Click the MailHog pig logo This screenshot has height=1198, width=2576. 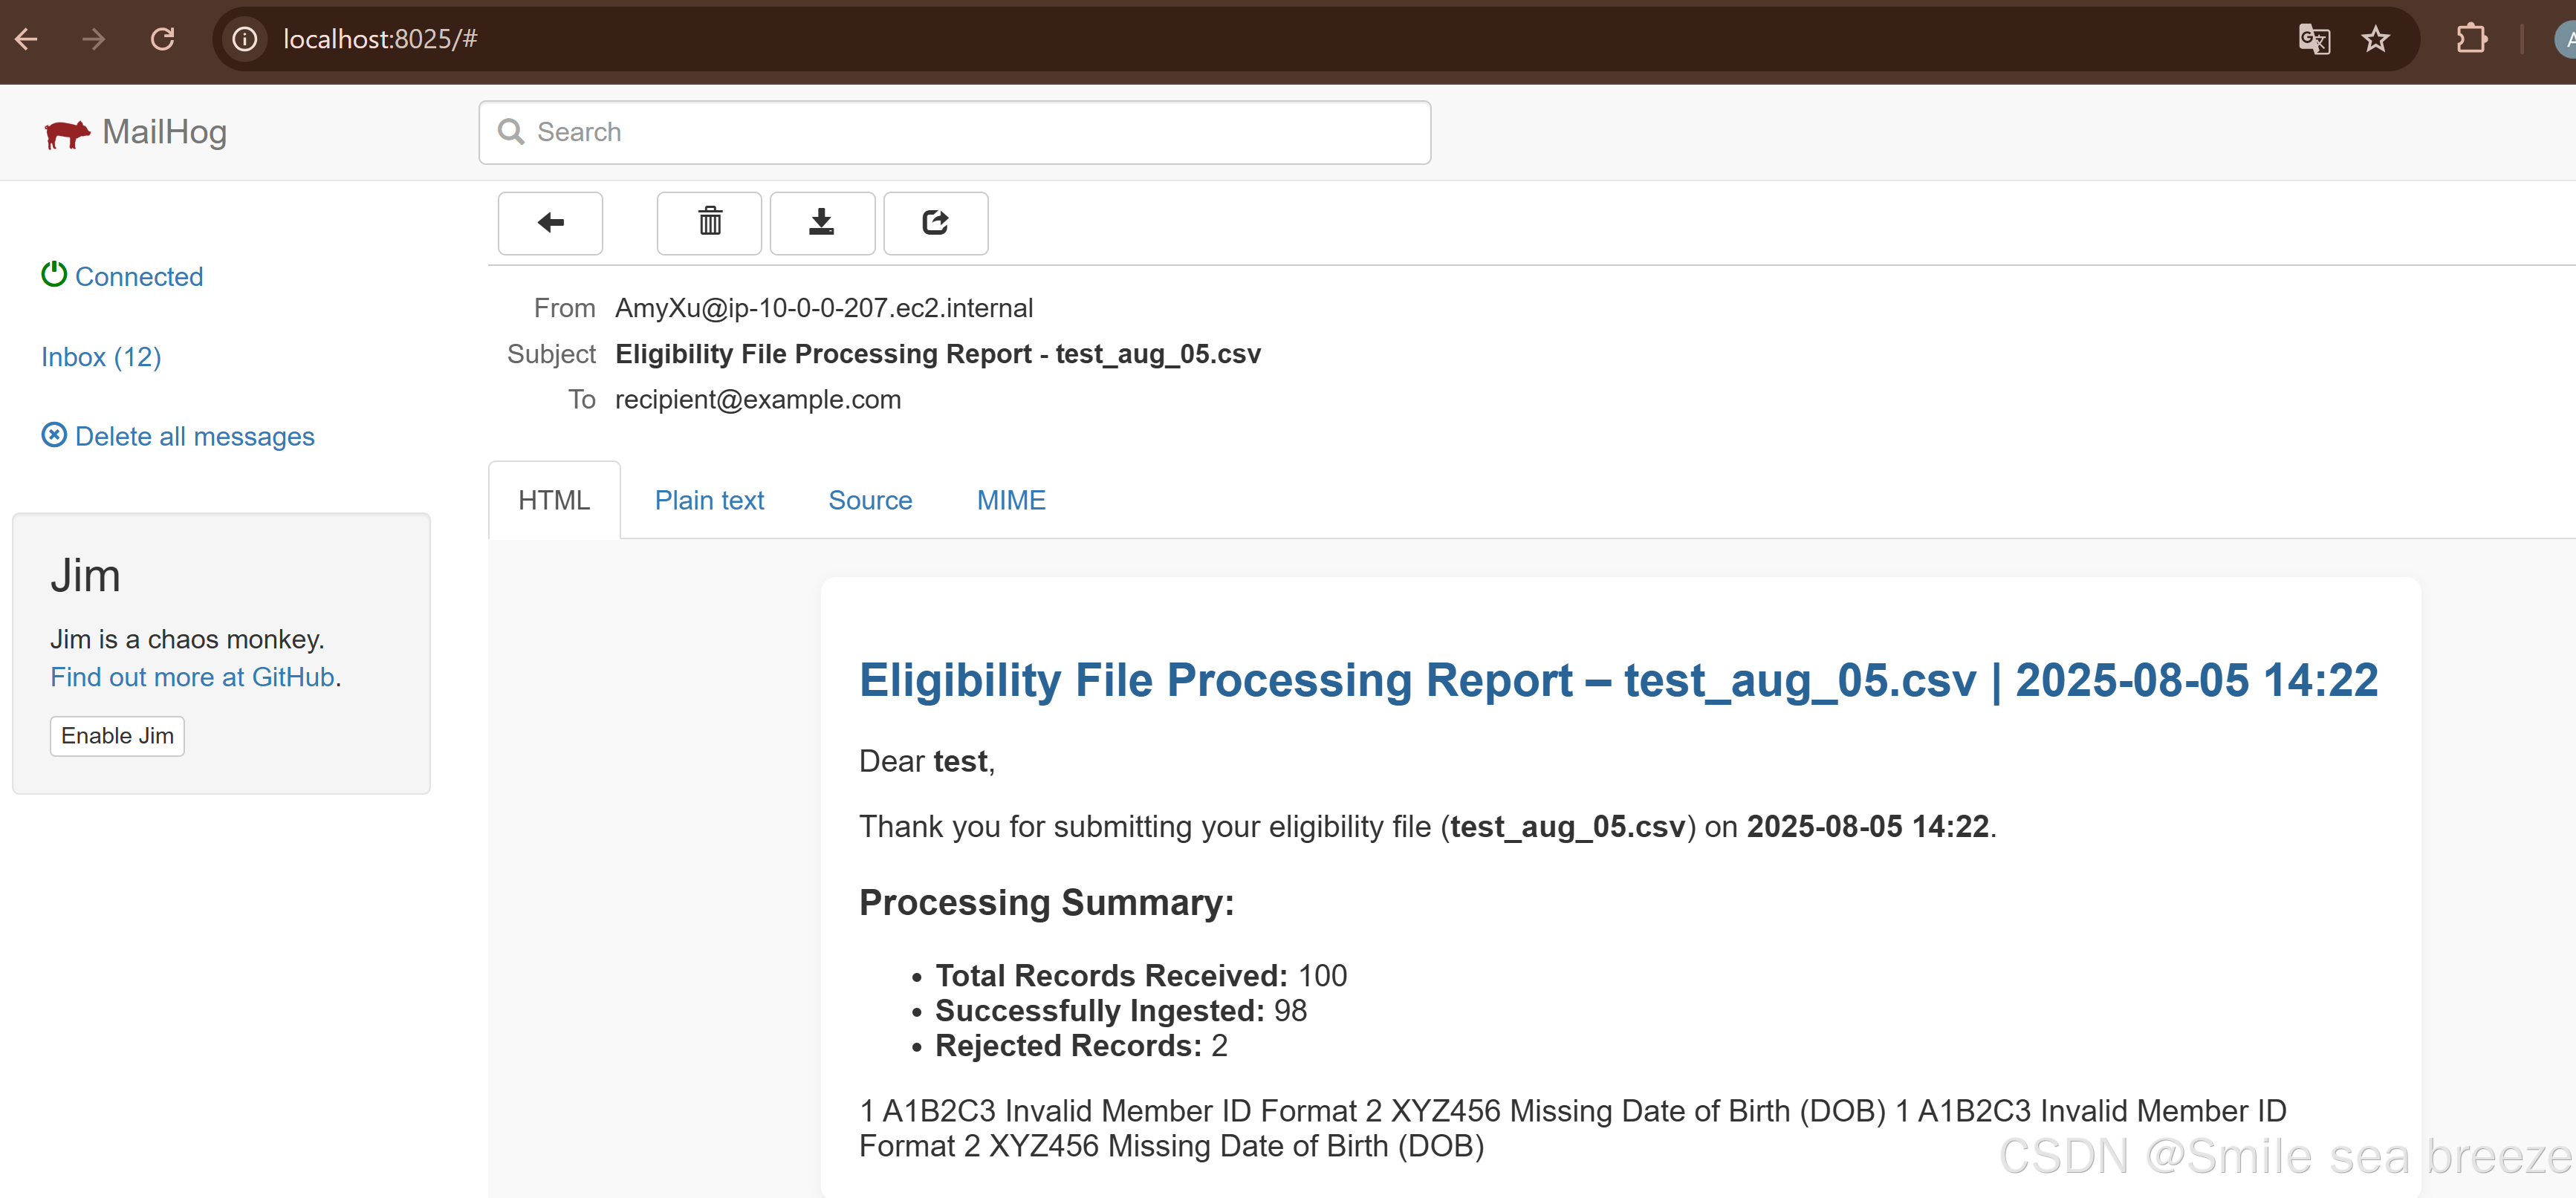(67, 133)
